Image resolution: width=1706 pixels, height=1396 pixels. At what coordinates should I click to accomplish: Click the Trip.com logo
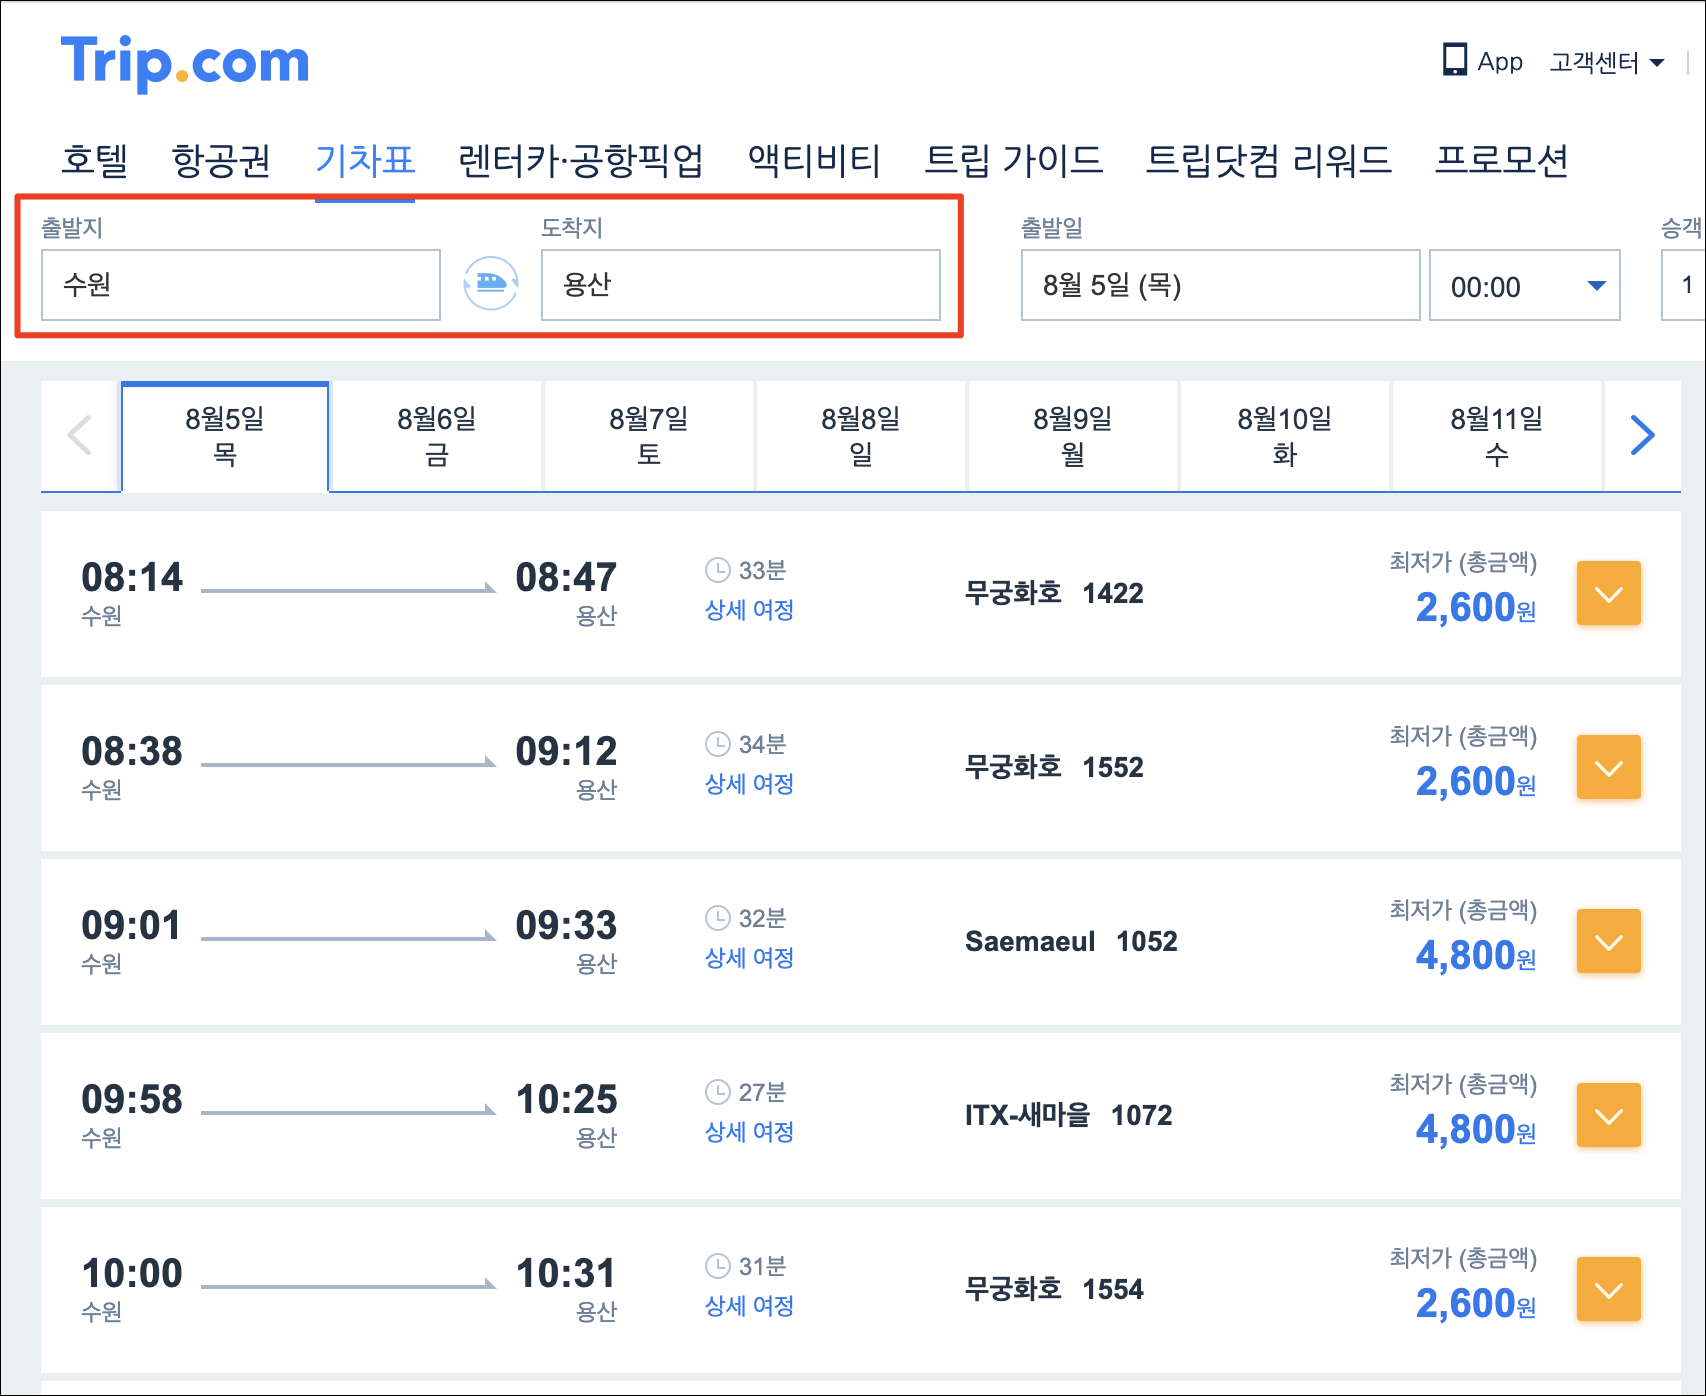coord(185,62)
